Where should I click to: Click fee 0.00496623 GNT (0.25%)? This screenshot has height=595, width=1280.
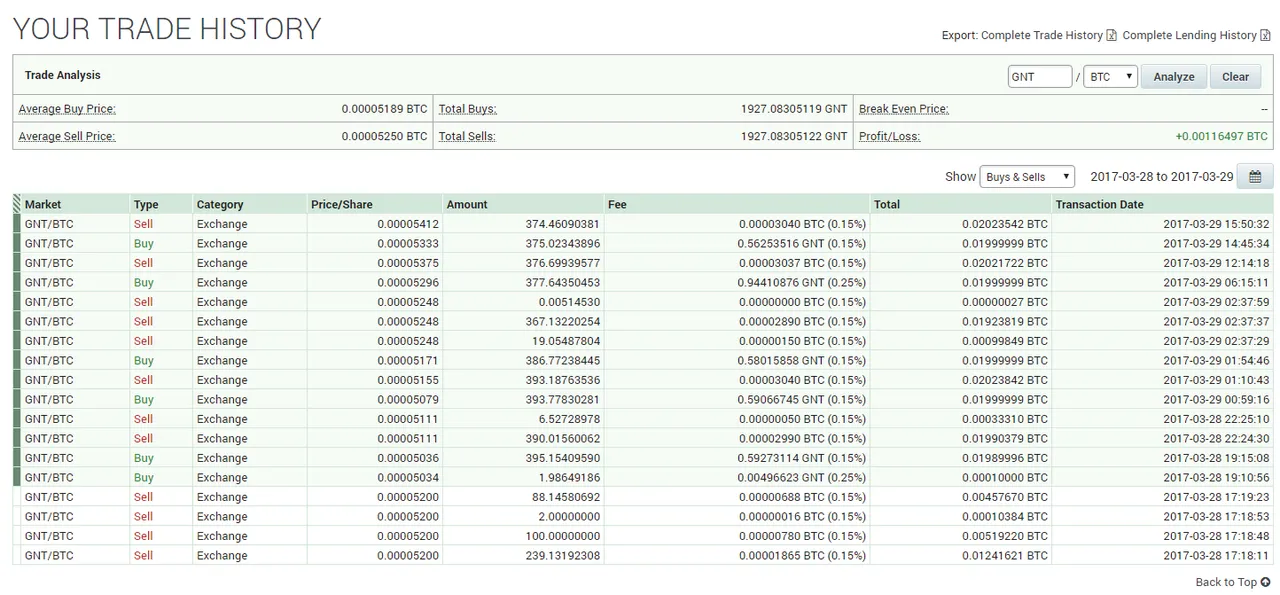coord(802,478)
